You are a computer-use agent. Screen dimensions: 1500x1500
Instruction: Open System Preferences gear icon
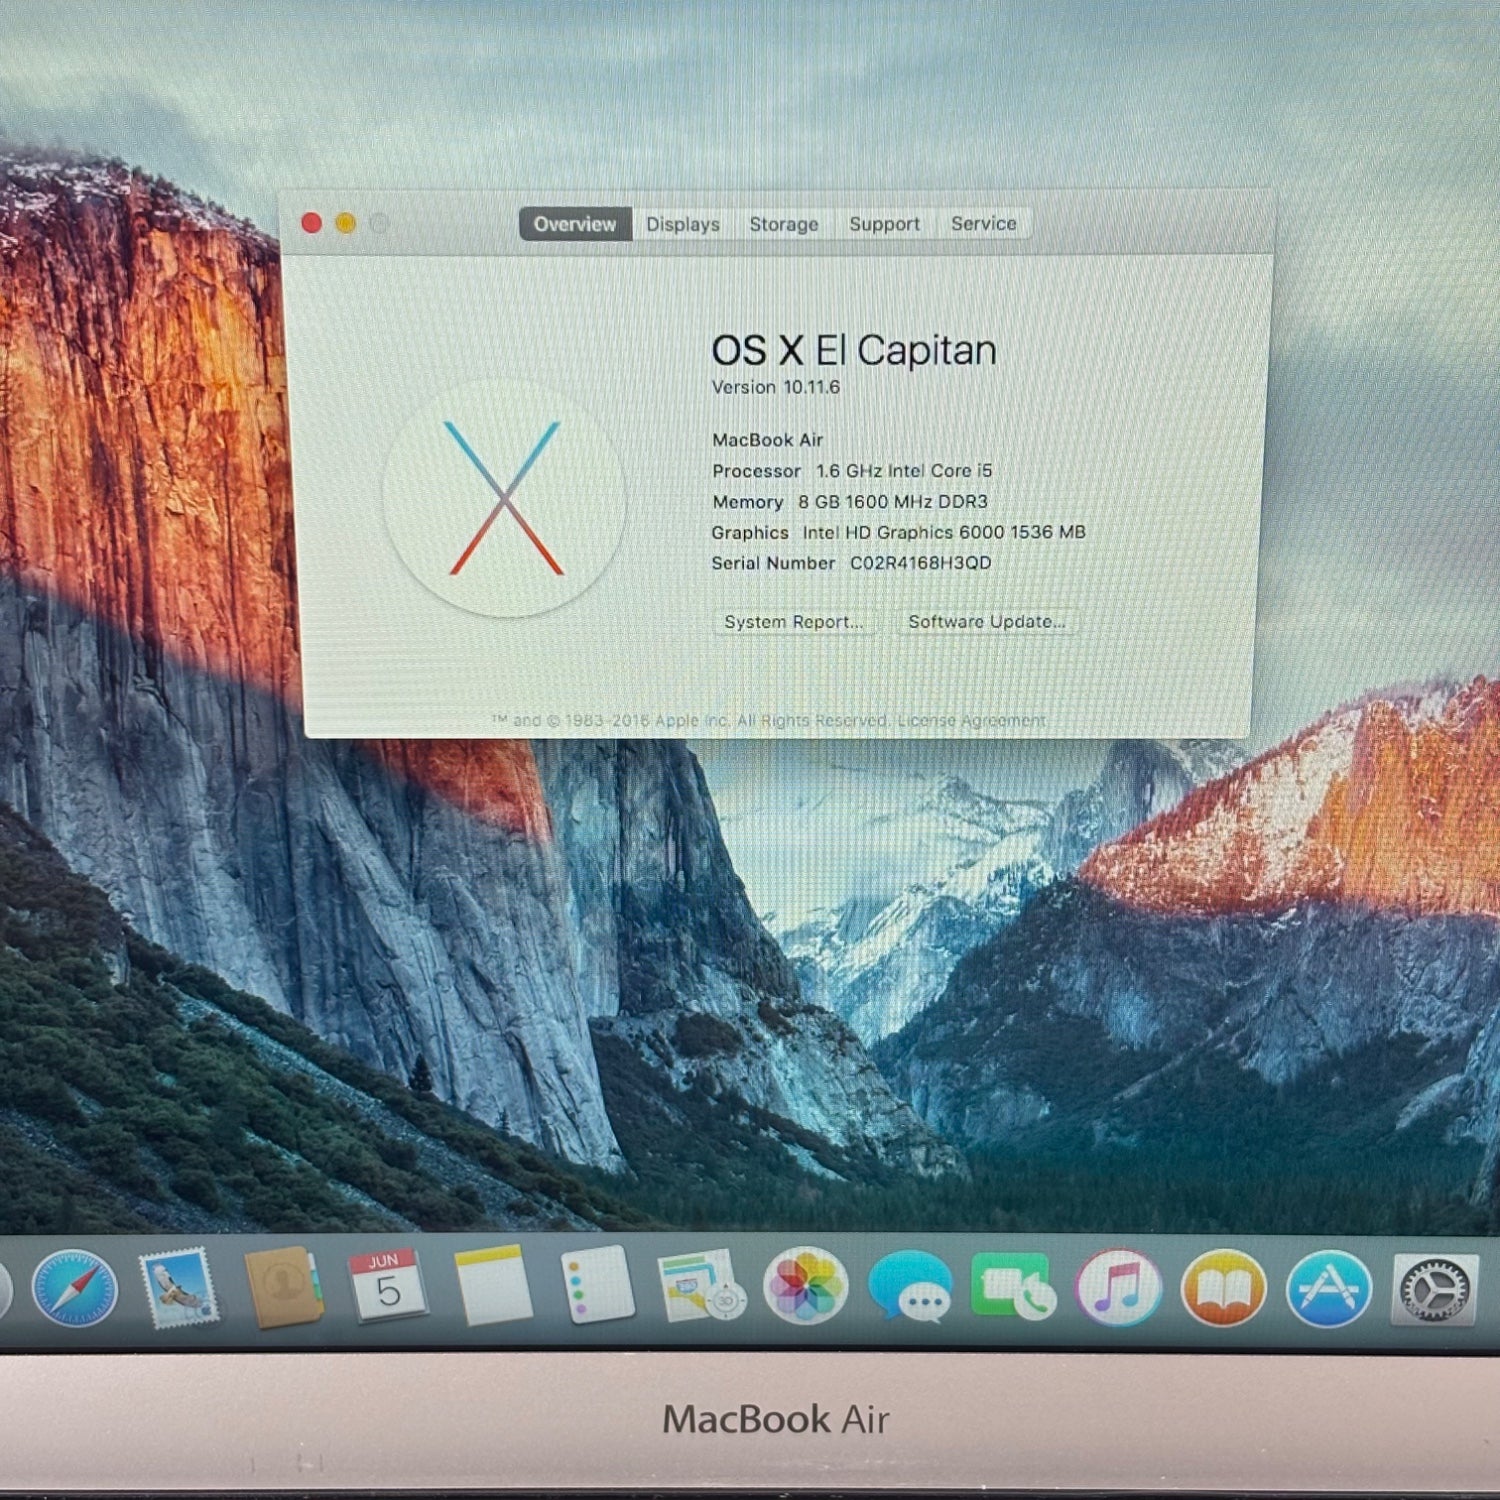1435,1290
